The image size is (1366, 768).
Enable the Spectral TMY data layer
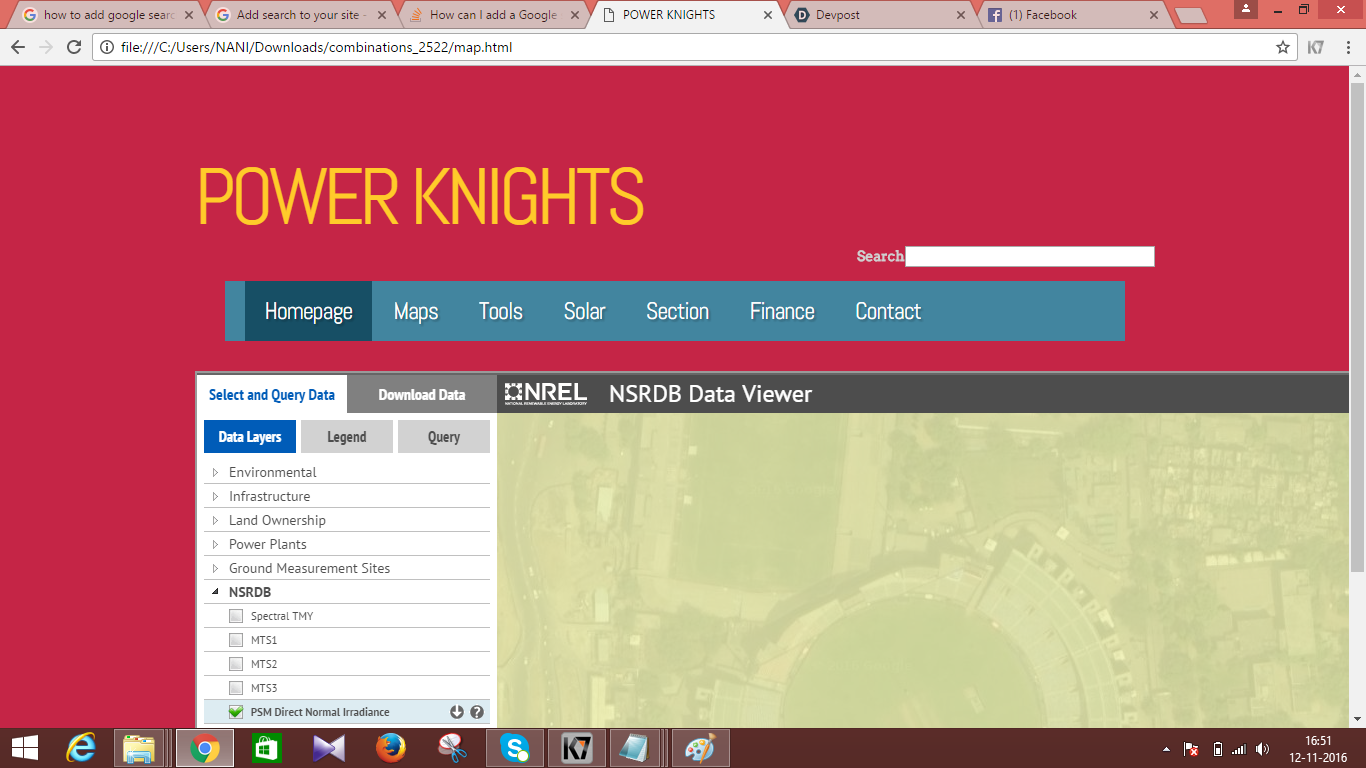[236, 615]
